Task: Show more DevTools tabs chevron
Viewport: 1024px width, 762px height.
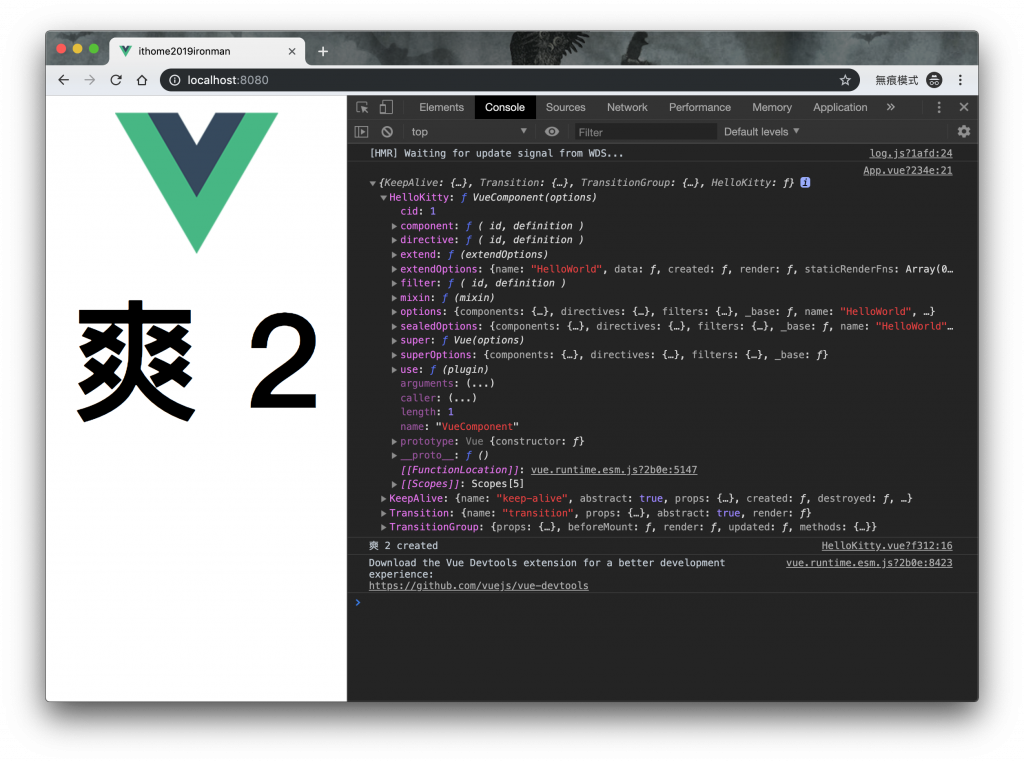Action: [x=891, y=107]
